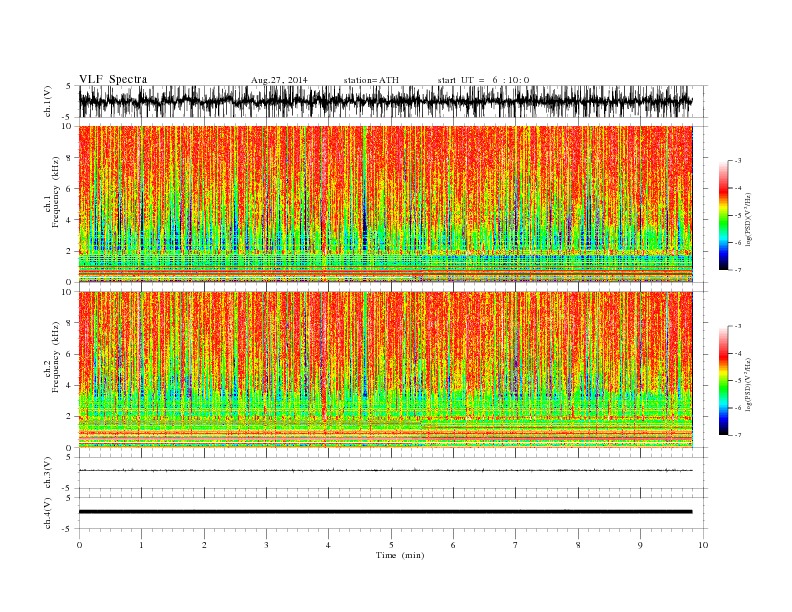The width and height of the screenshot is (792, 612).
Task: Click the ch.1 spectrogram color scale bar
Action: point(723,215)
